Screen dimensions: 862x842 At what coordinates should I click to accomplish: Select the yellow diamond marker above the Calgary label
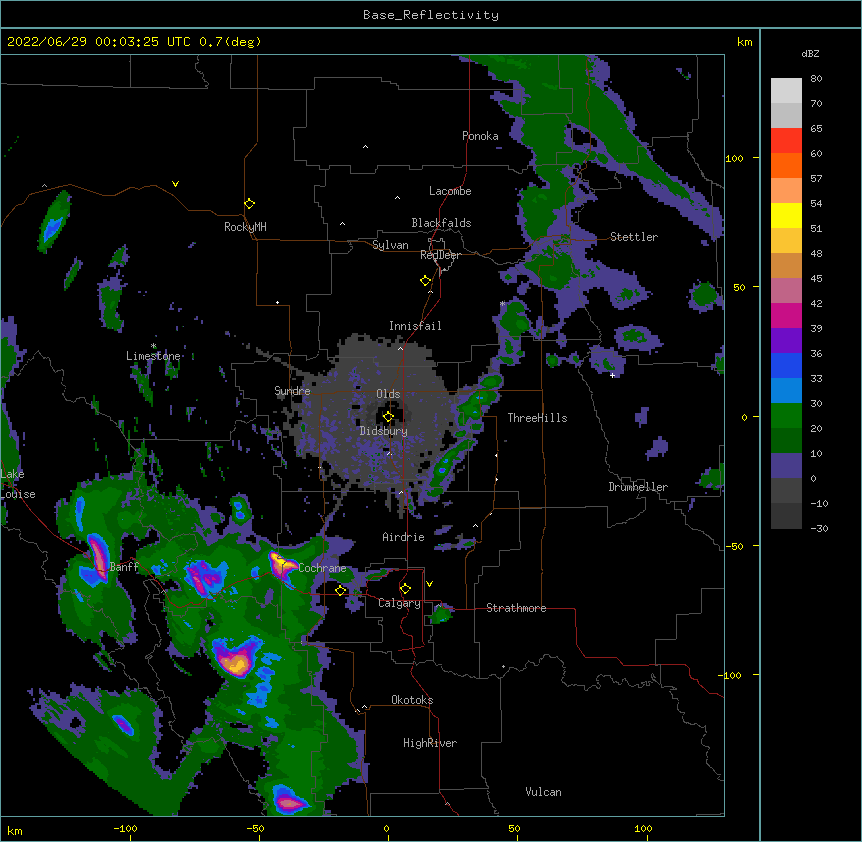point(406,589)
